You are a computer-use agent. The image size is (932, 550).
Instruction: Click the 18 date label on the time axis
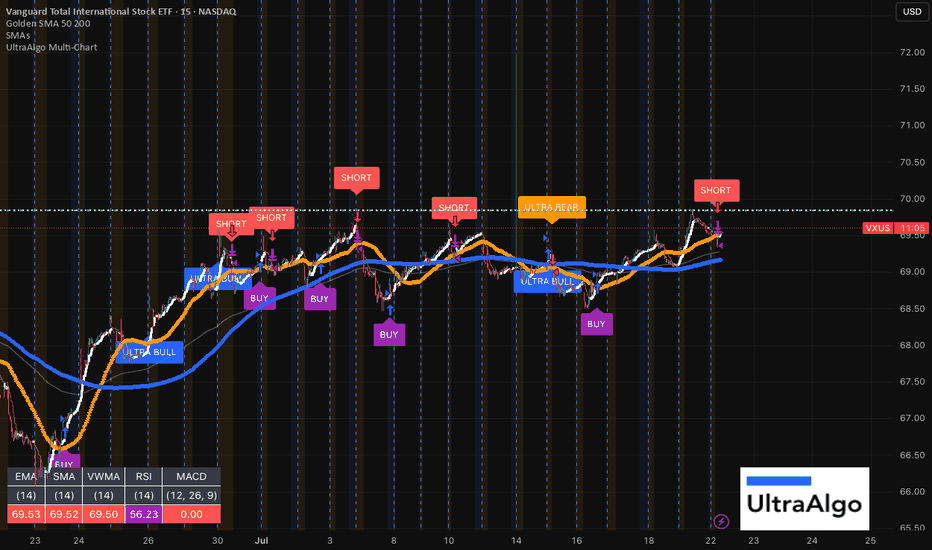648,540
